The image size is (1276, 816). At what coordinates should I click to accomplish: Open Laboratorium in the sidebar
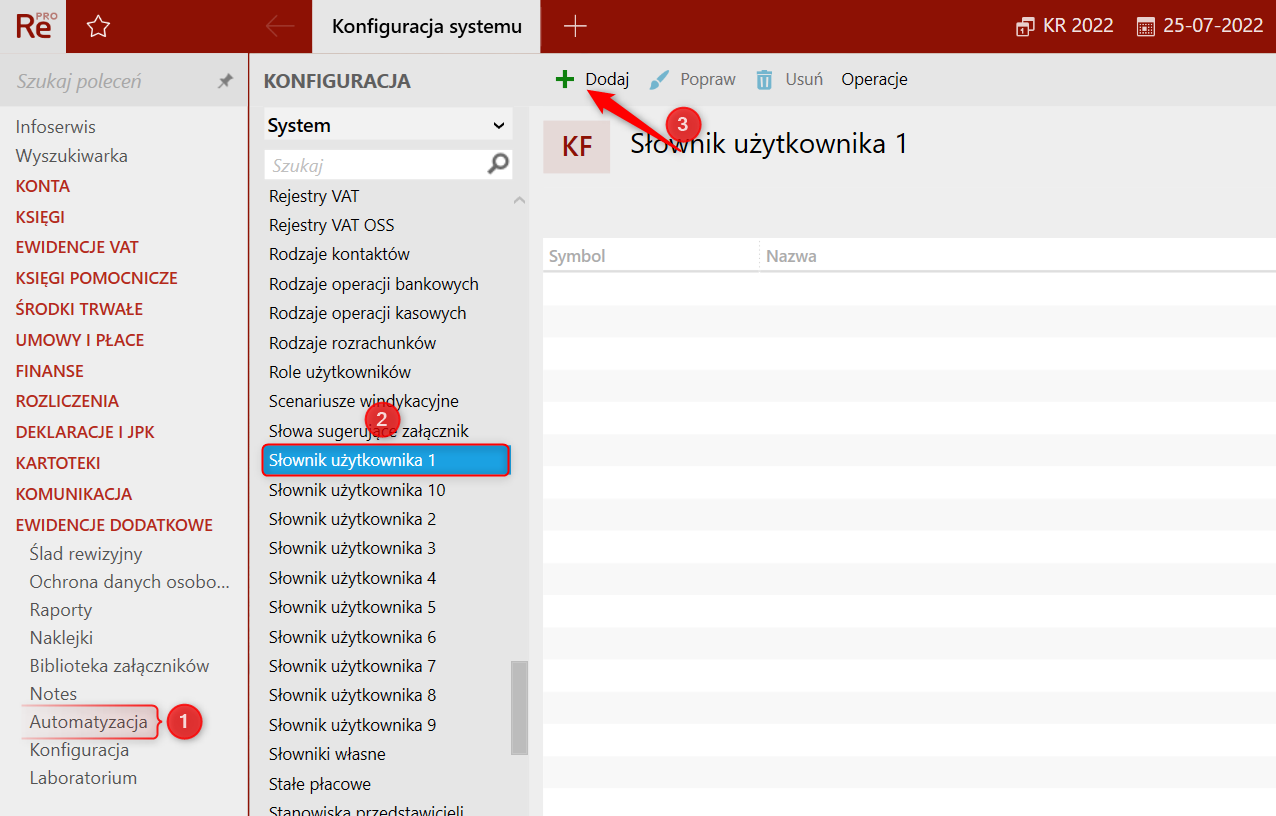coord(83,778)
